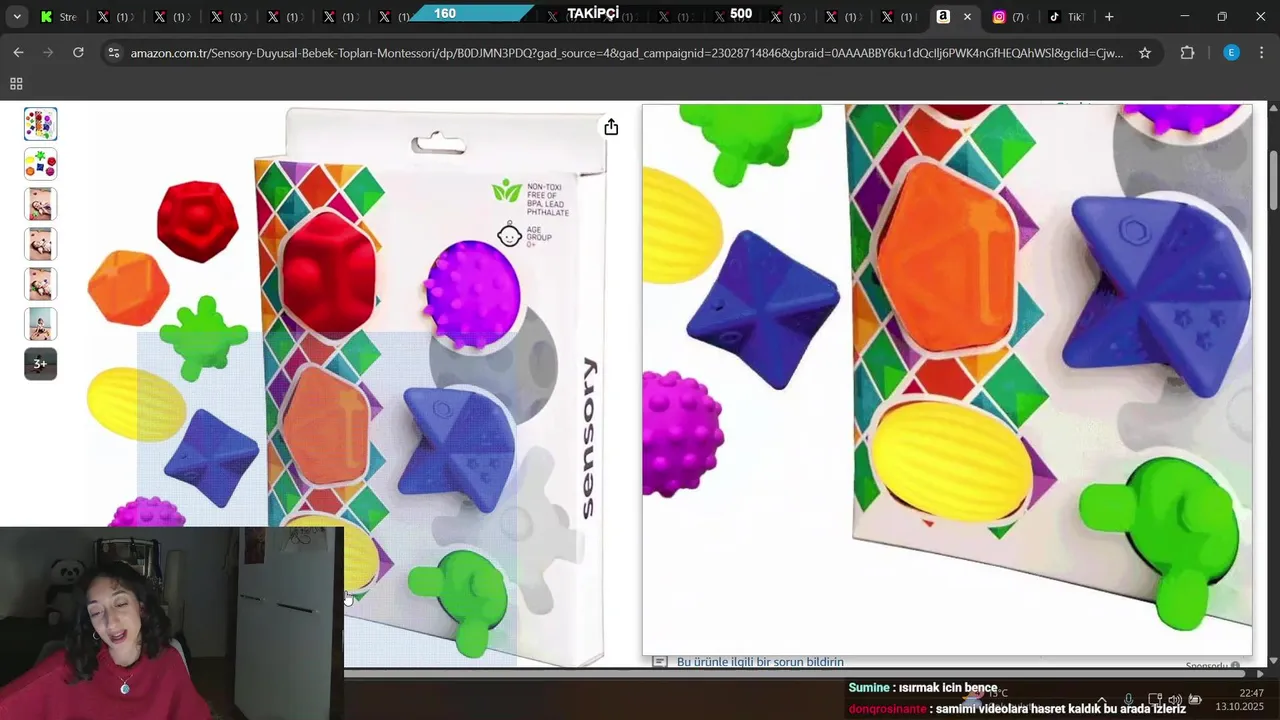Image resolution: width=1280 pixels, height=720 pixels.
Task: Click the page vertical scrollbar thumb
Action: pyautogui.click(x=1273, y=180)
